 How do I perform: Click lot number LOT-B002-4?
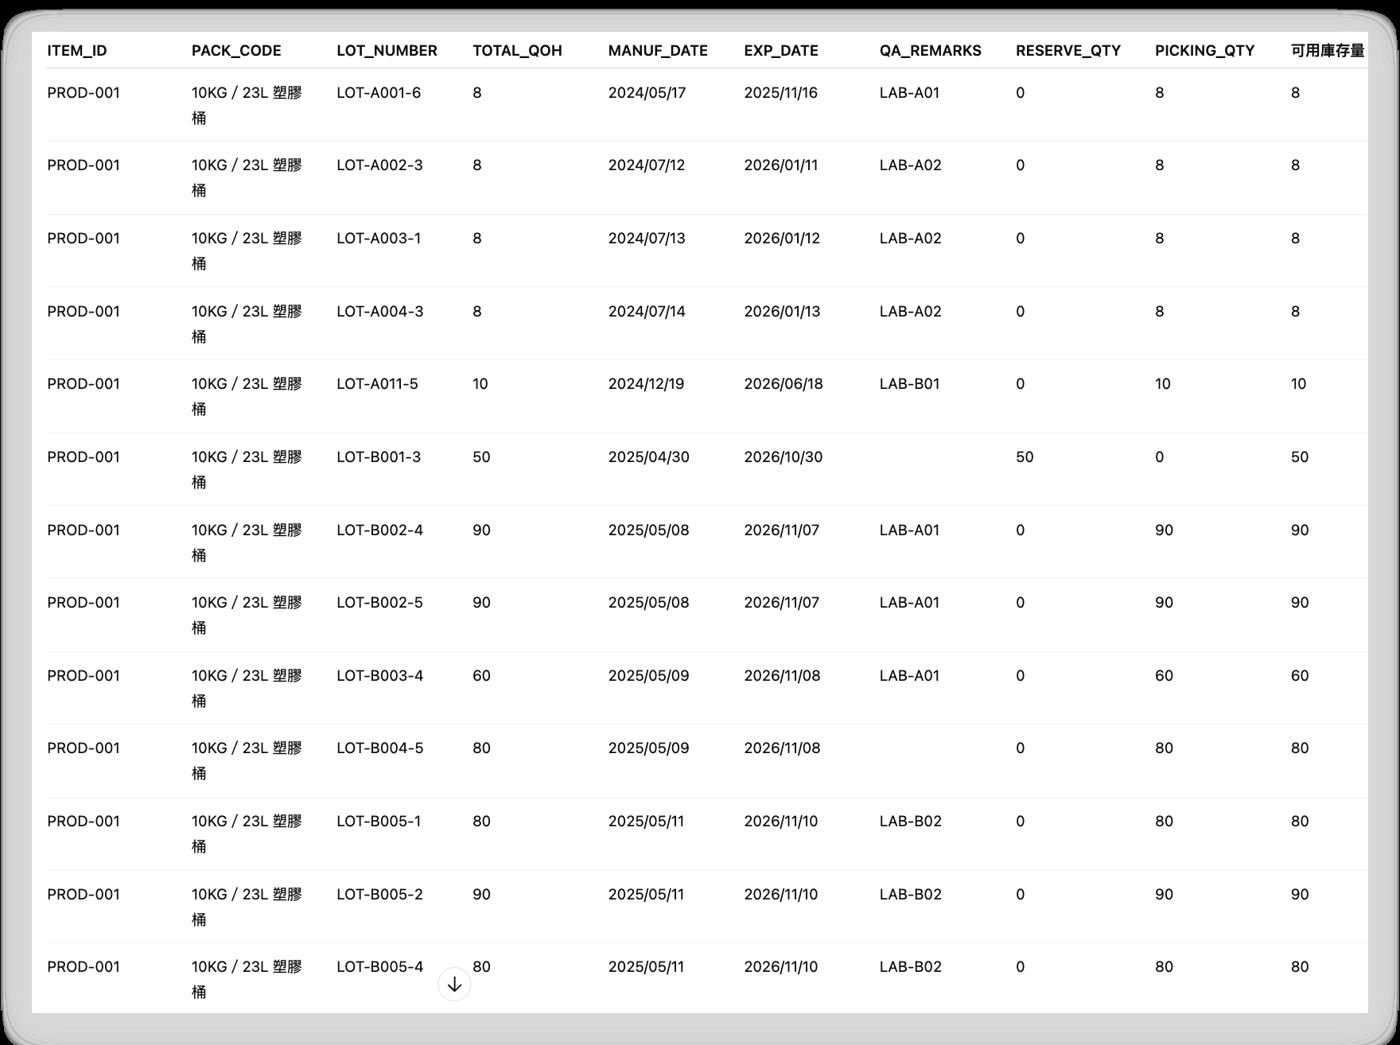[x=380, y=530]
